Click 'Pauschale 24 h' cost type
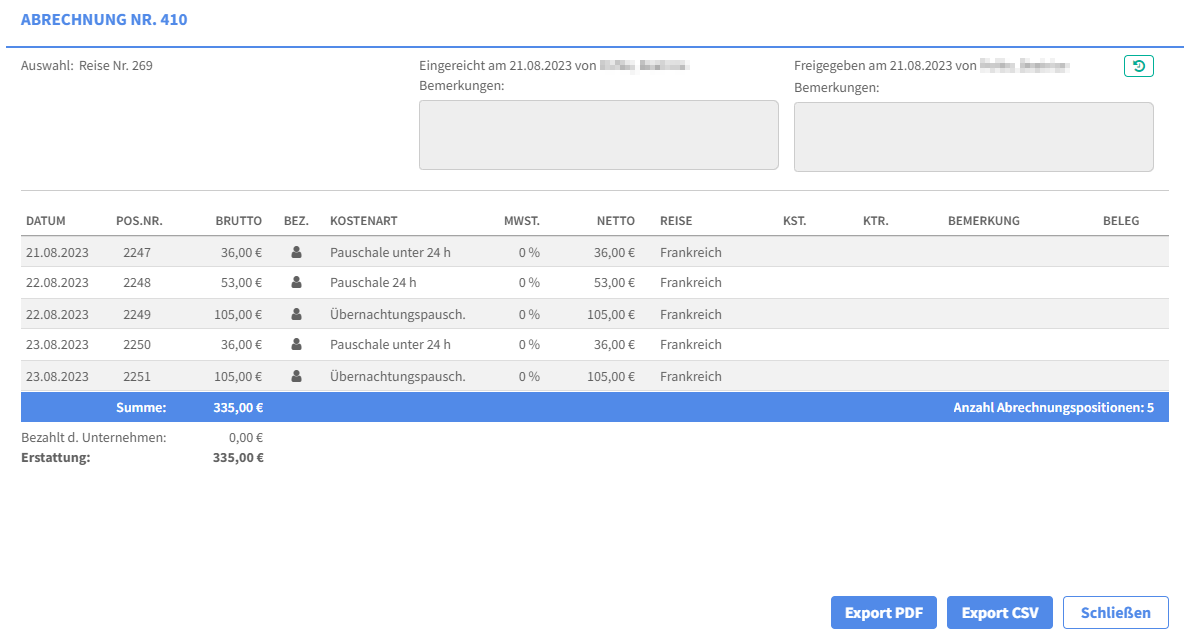 373,283
